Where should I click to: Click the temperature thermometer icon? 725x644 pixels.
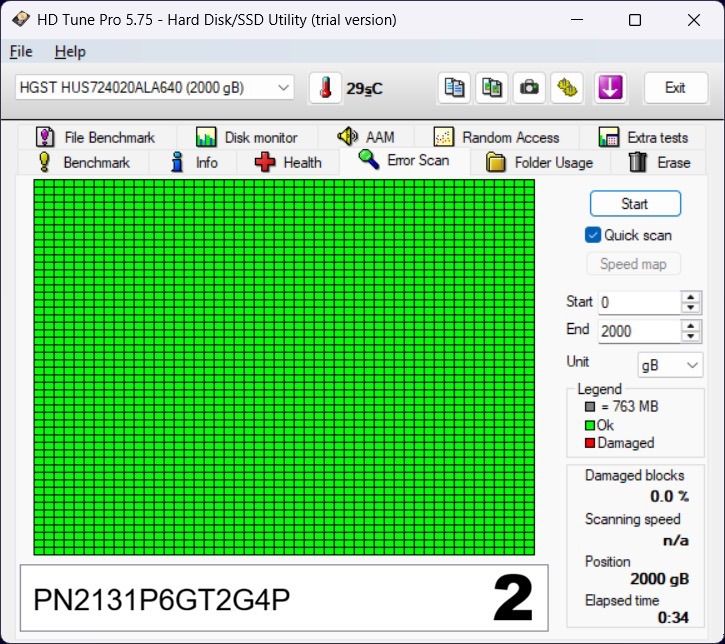pos(325,88)
